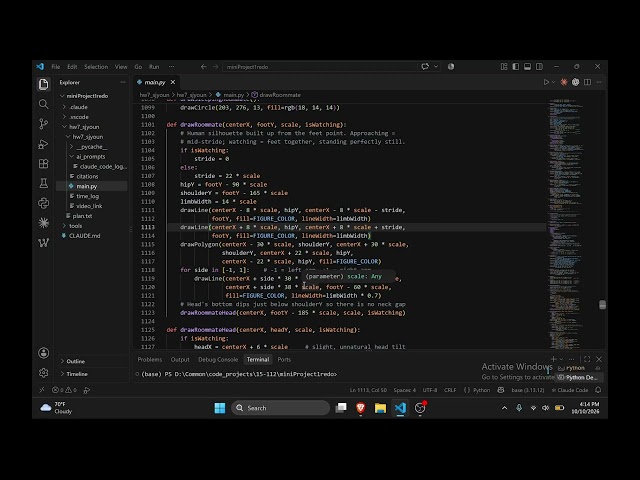The height and width of the screenshot is (480, 640).
Task: Open the Source Control view
Action: 43,124
